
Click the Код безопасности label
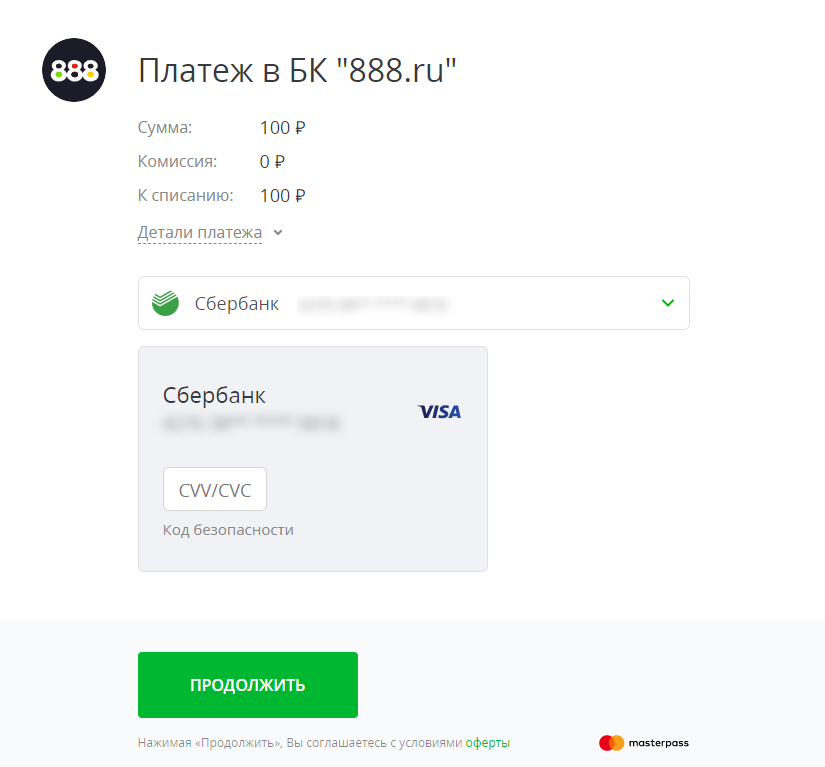tap(228, 530)
